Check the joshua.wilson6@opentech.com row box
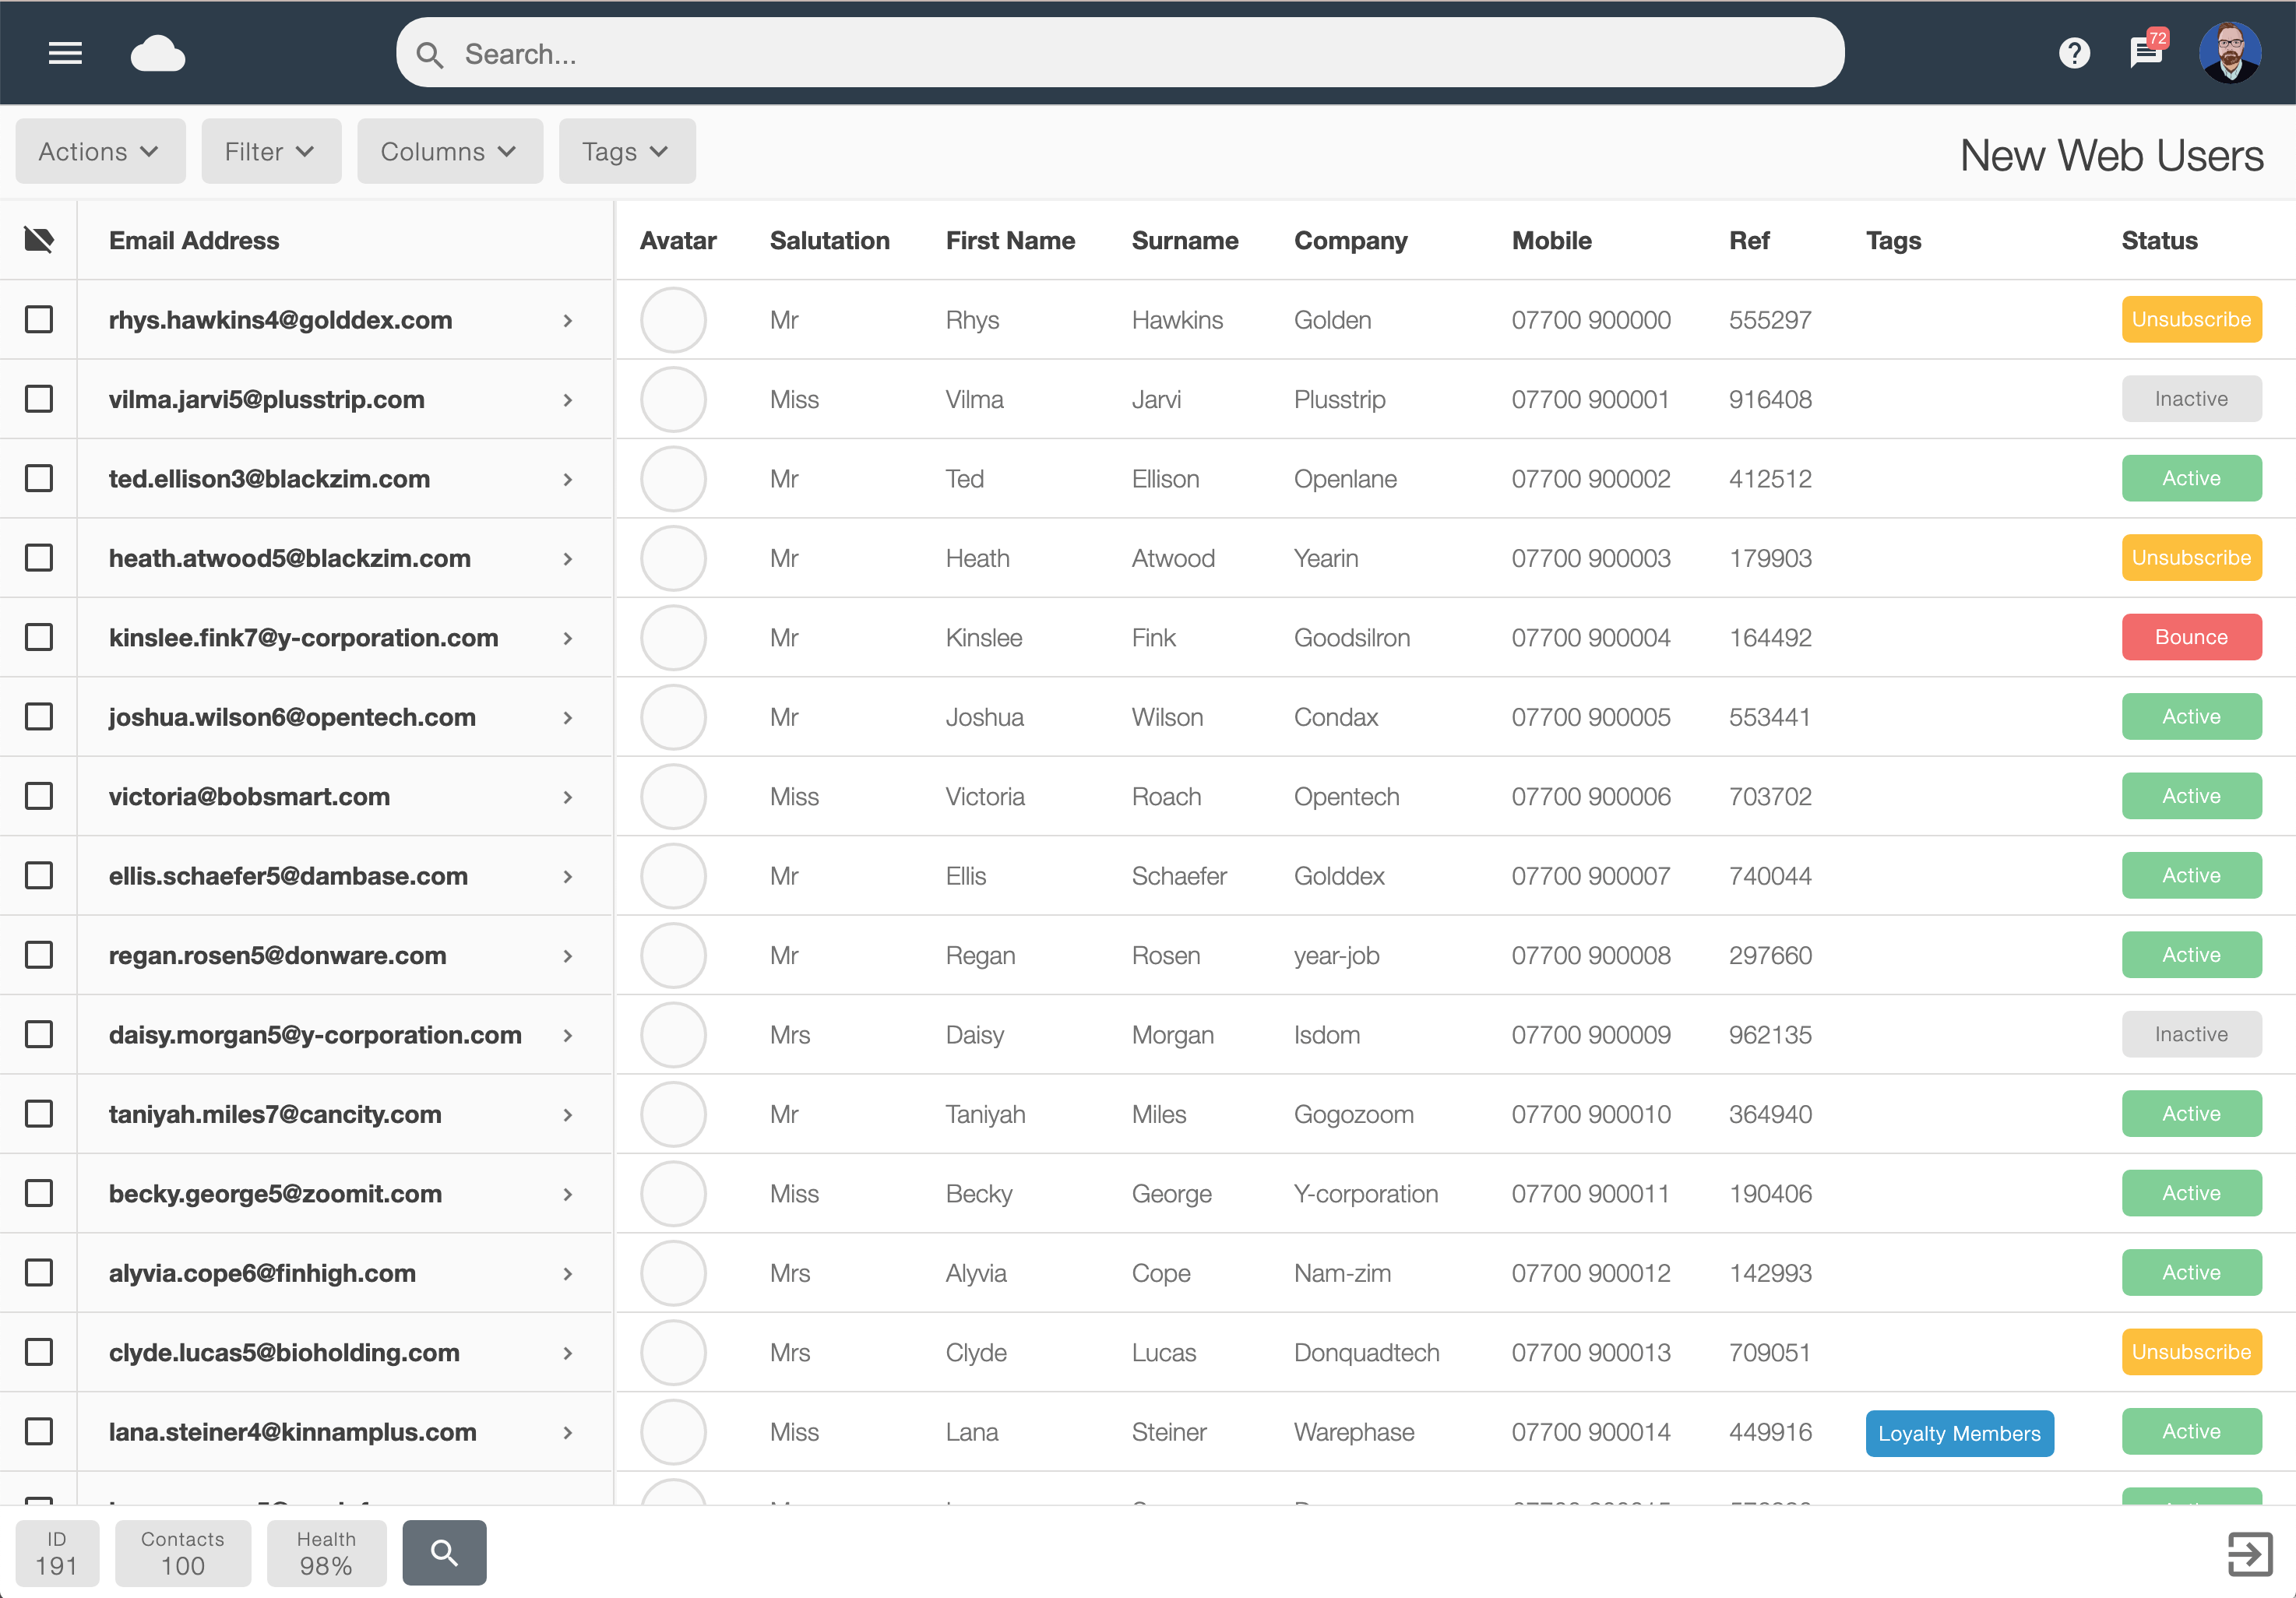Image resolution: width=2296 pixels, height=1598 pixels. (39, 716)
